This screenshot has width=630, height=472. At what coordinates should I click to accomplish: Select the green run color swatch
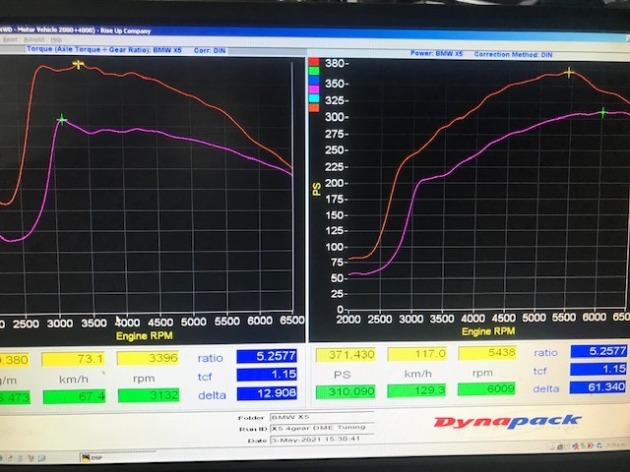coord(314,71)
